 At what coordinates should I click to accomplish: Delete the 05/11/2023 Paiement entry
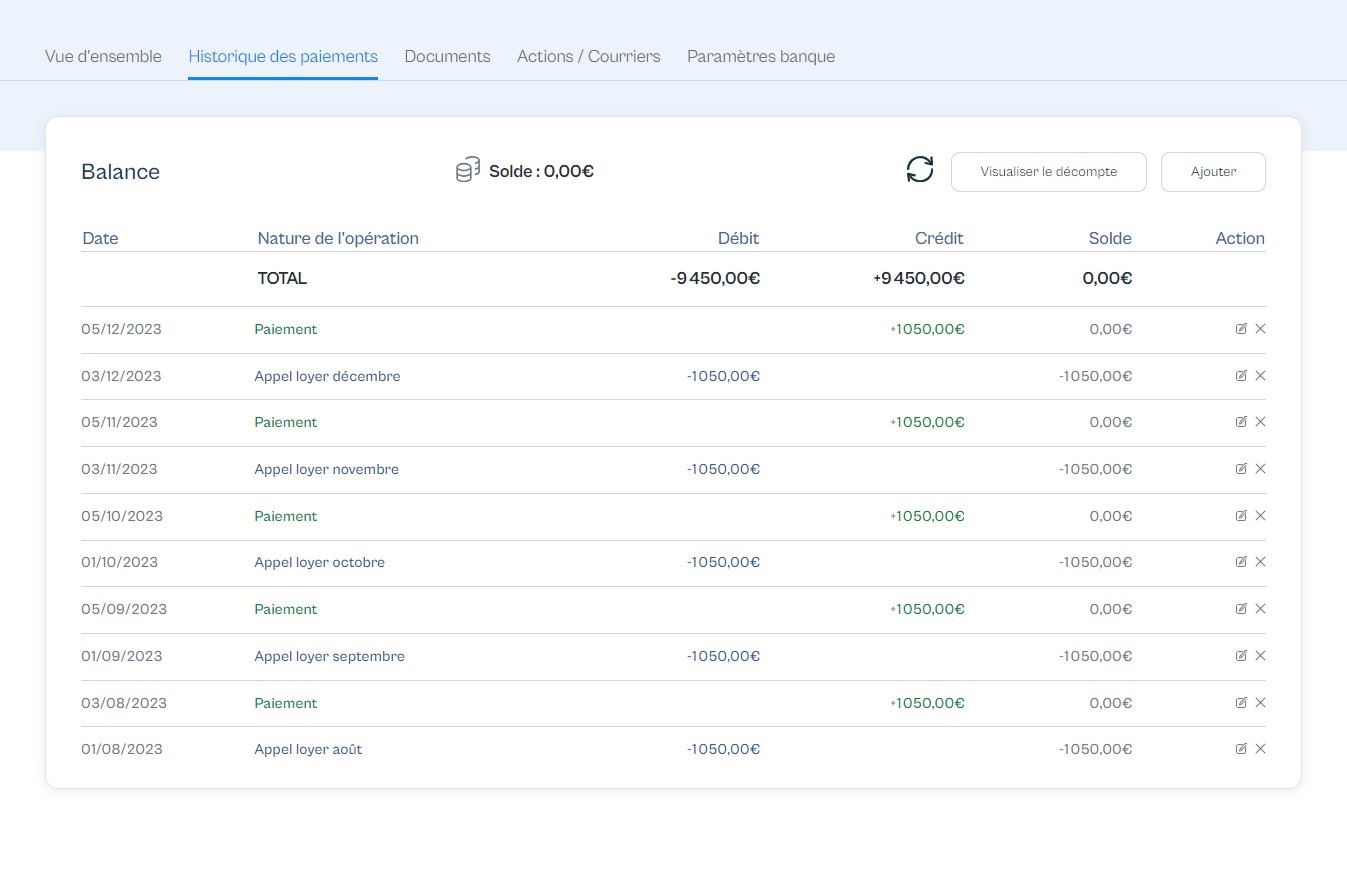click(x=1260, y=421)
